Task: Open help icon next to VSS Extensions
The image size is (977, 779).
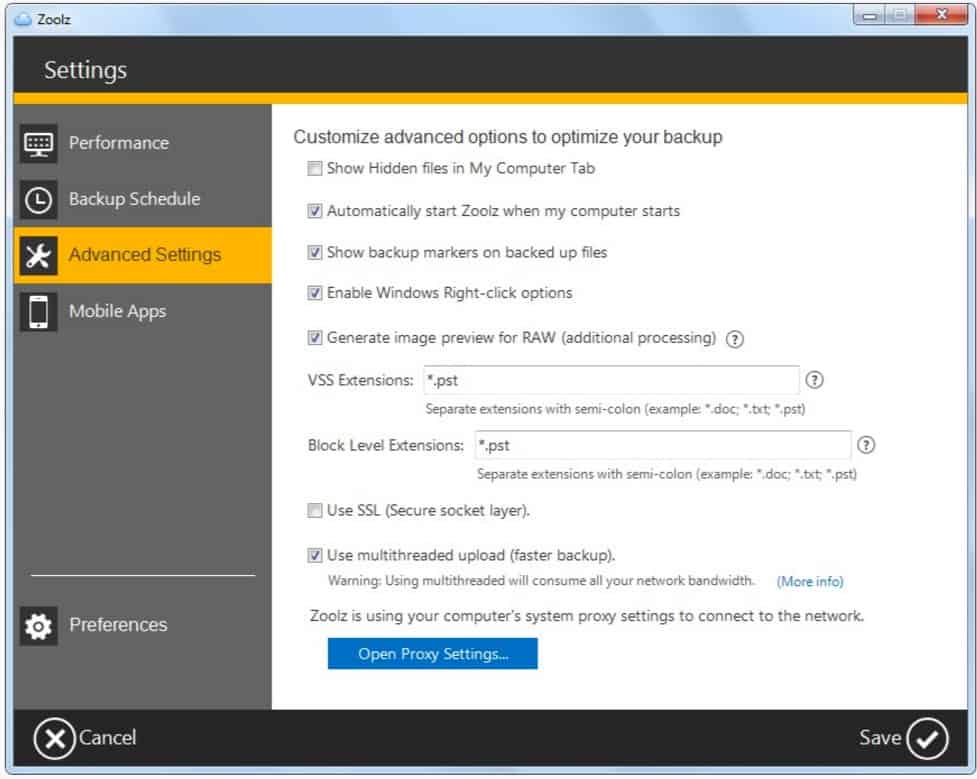Action: 814,380
